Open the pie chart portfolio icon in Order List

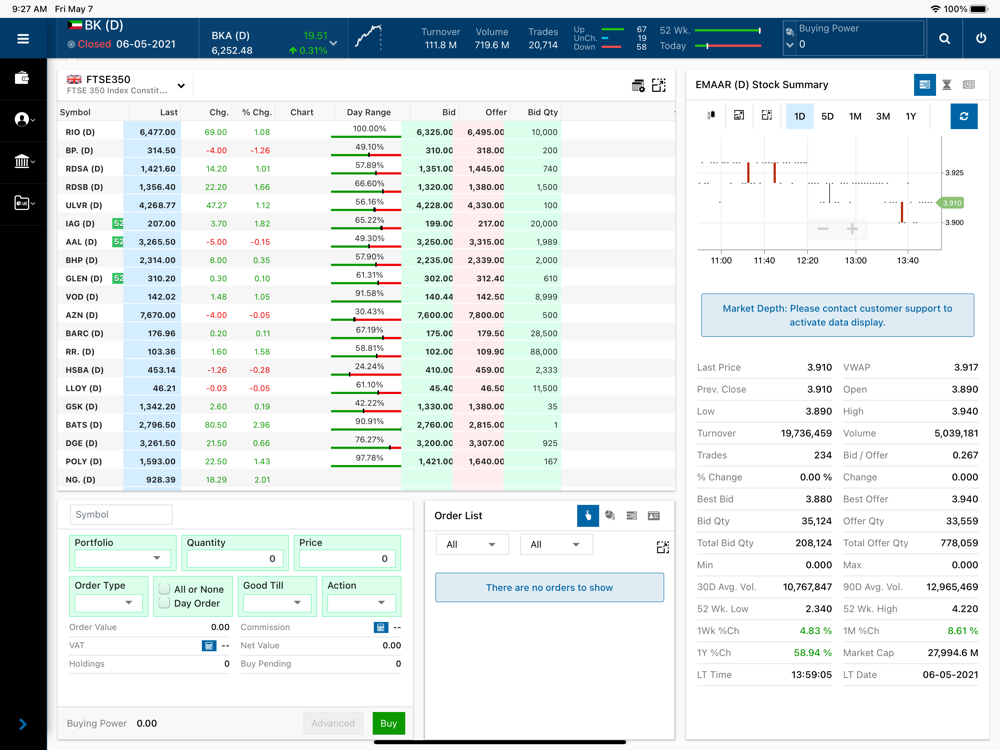pyautogui.click(x=610, y=515)
